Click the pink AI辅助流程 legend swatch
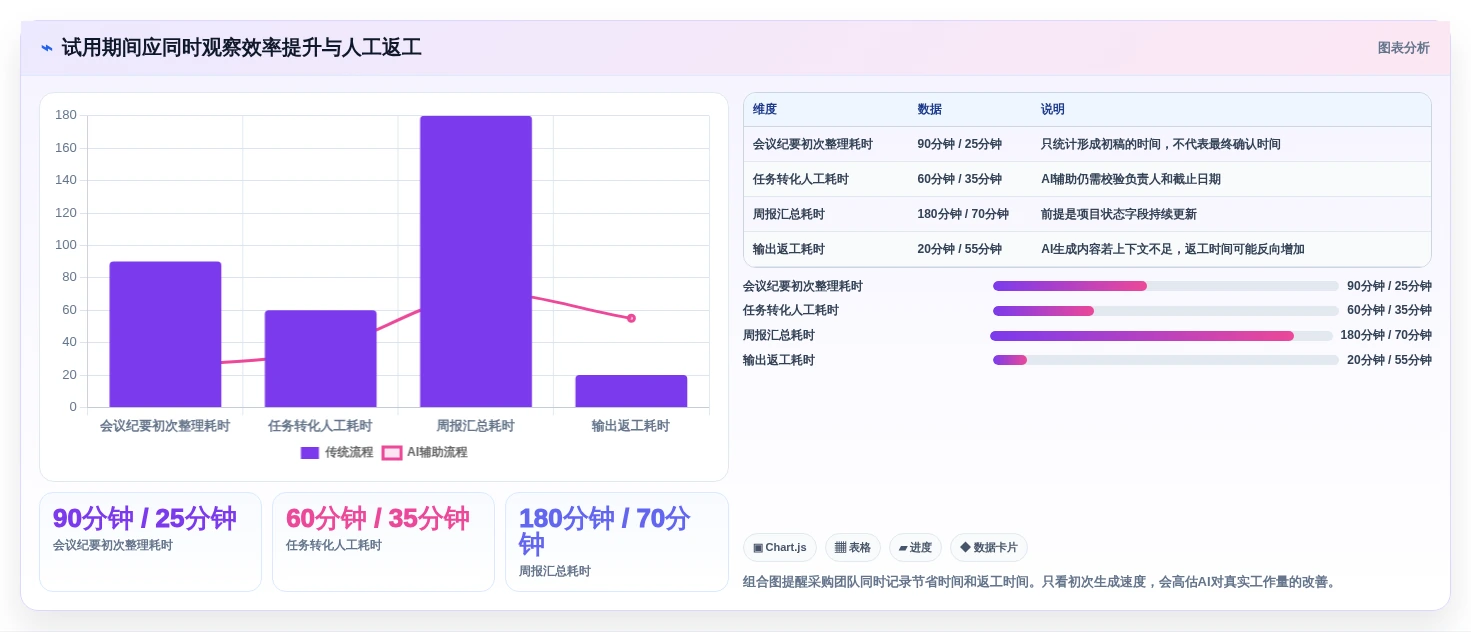The image size is (1471, 632). pyautogui.click(x=392, y=453)
